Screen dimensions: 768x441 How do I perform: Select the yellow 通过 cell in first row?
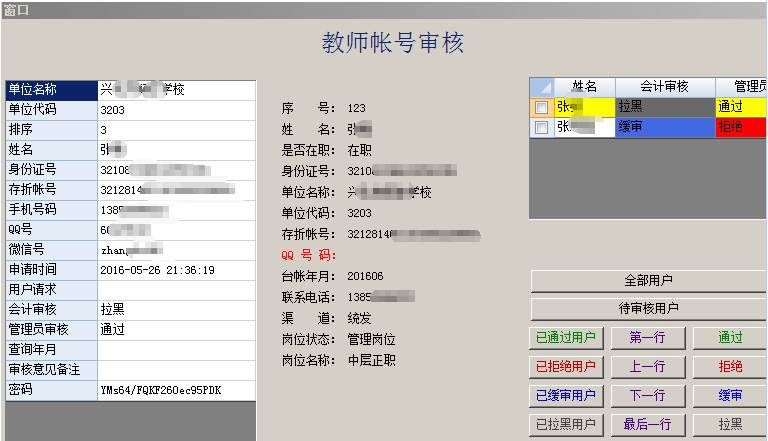(x=740, y=107)
